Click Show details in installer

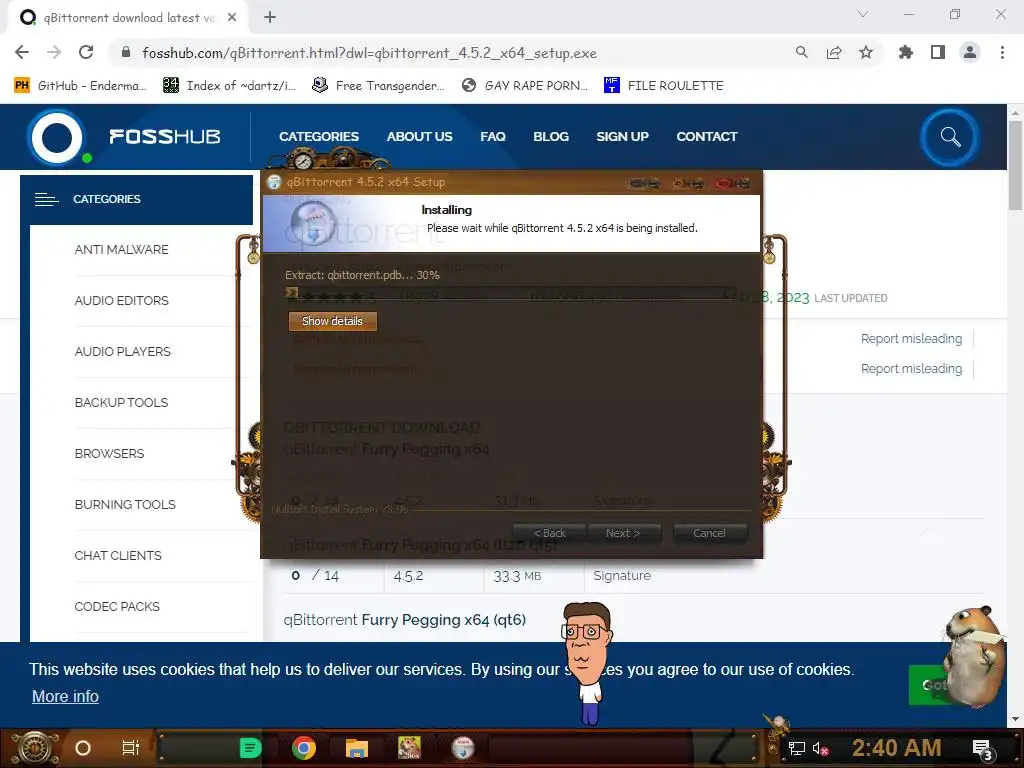coord(332,321)
